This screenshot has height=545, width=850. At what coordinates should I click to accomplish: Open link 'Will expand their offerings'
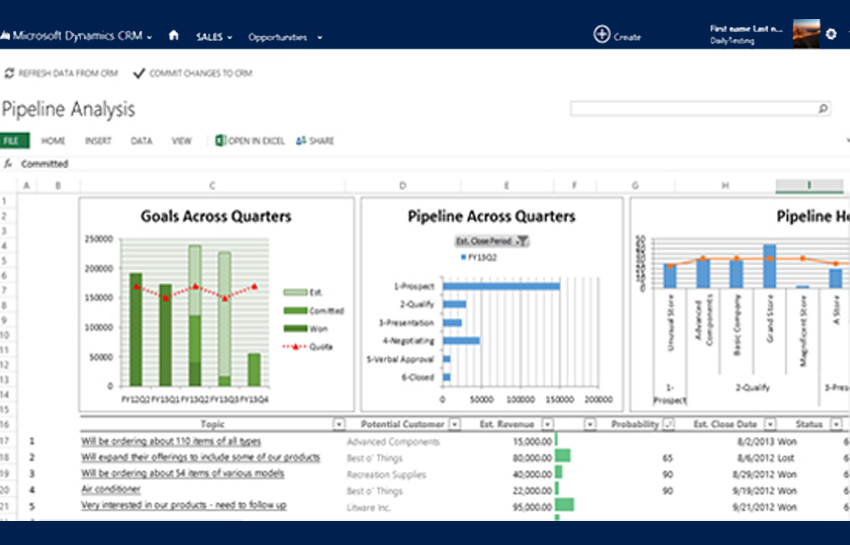pos(201,457)
